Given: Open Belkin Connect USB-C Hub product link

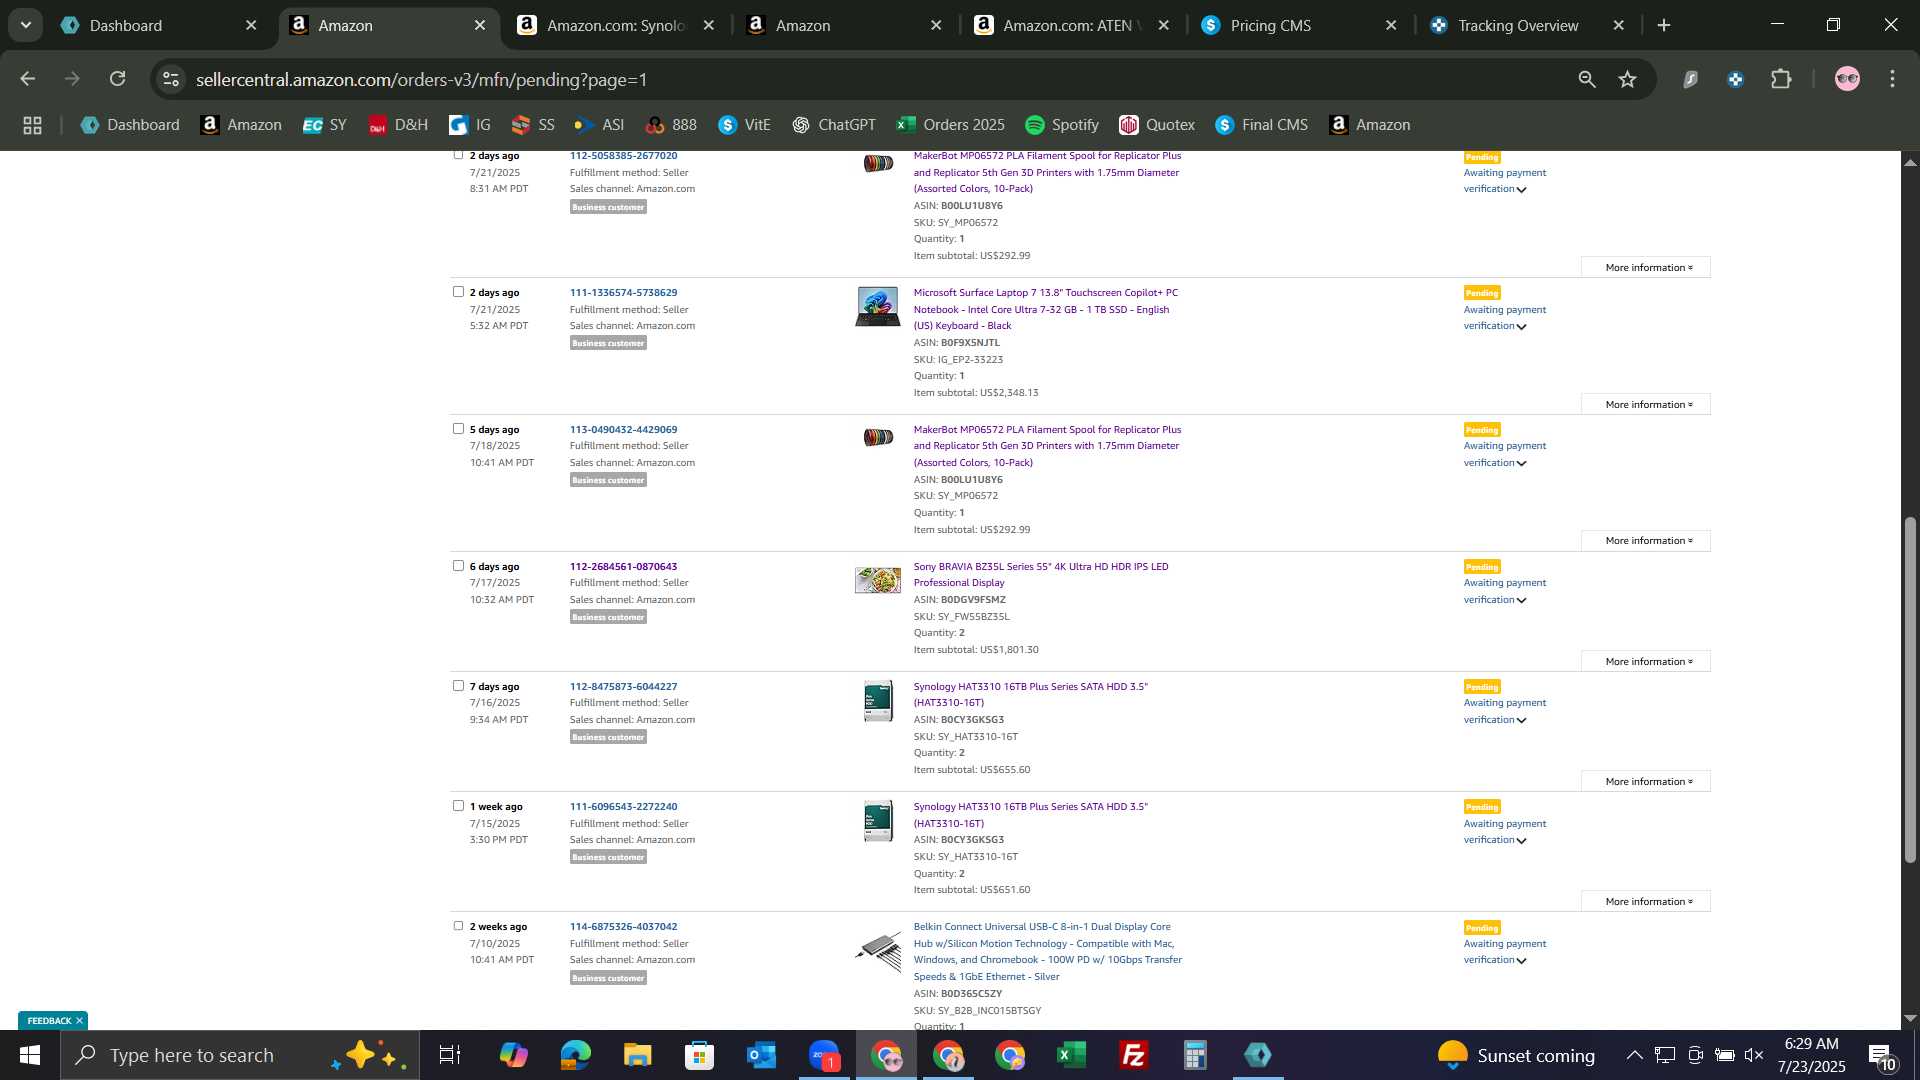Looking at the screenshot, I should [1047, 951].
